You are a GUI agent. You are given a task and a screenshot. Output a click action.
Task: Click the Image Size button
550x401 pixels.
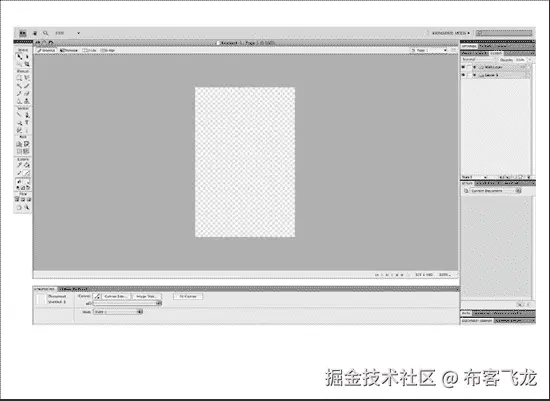(x=146, y=296)
